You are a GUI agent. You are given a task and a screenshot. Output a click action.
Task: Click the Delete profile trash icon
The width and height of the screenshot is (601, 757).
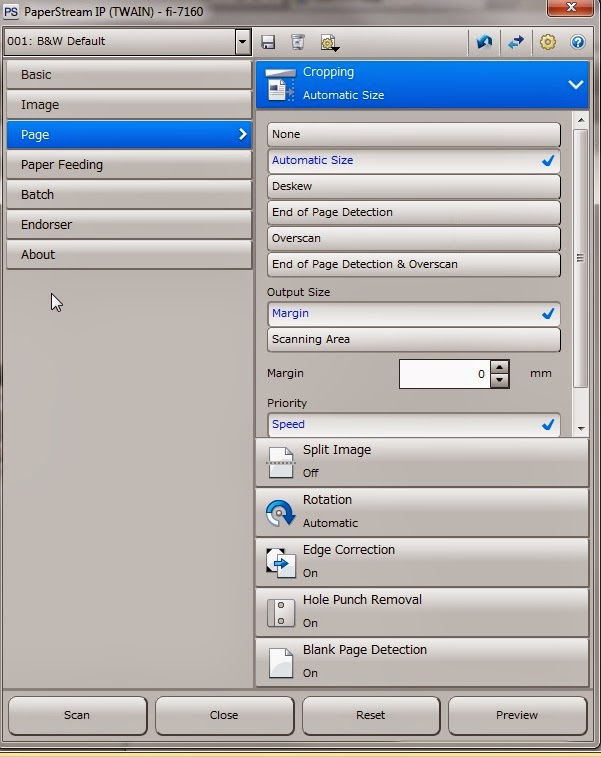298,42
